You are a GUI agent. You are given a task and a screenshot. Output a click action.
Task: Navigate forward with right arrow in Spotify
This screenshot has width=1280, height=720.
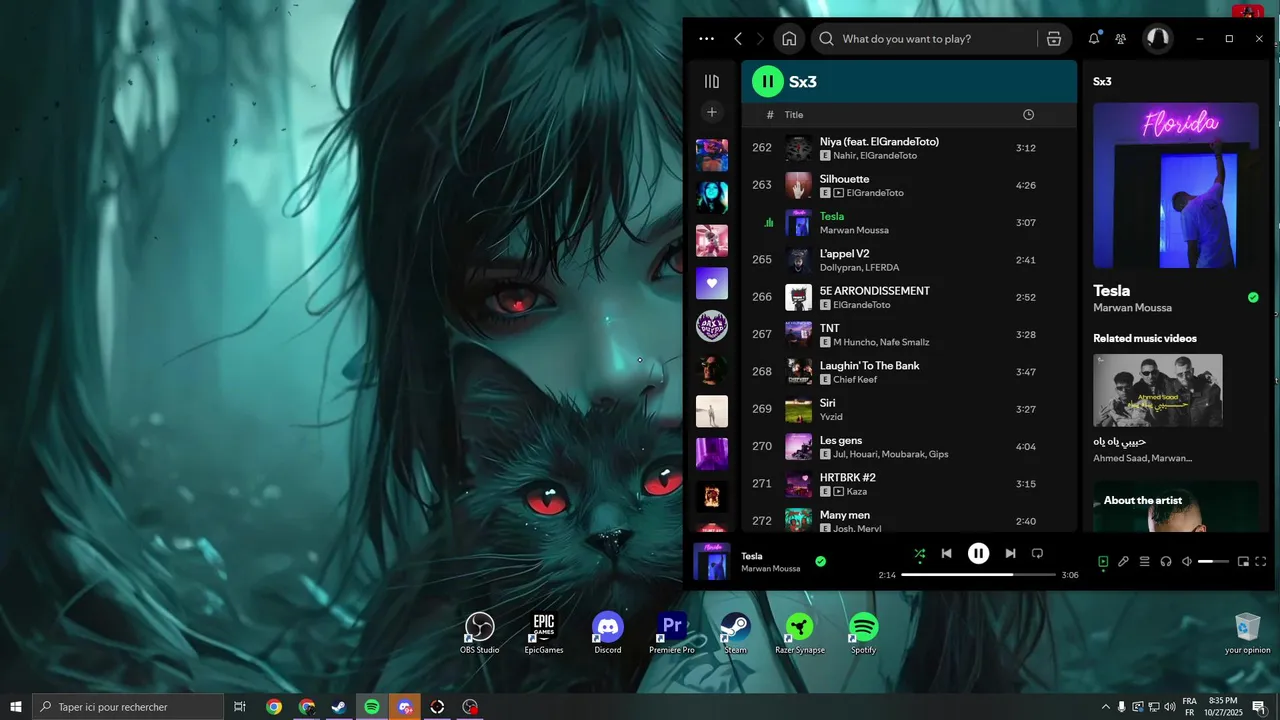pyautogui.click(x=760, y=39)
